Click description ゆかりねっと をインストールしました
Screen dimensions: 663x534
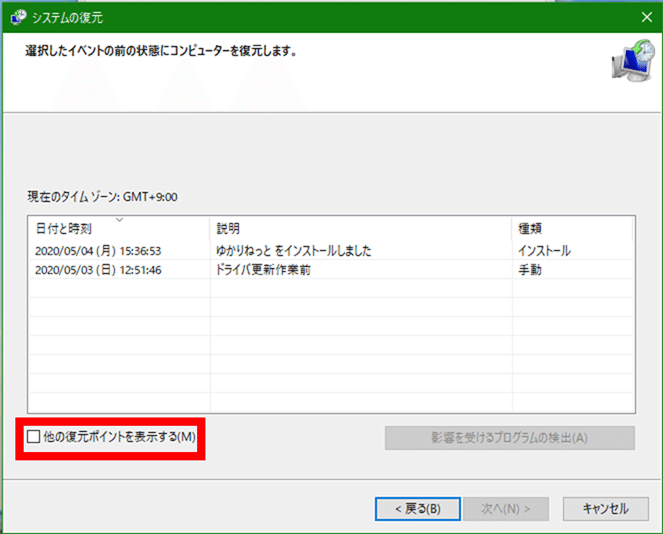[293, 251]
